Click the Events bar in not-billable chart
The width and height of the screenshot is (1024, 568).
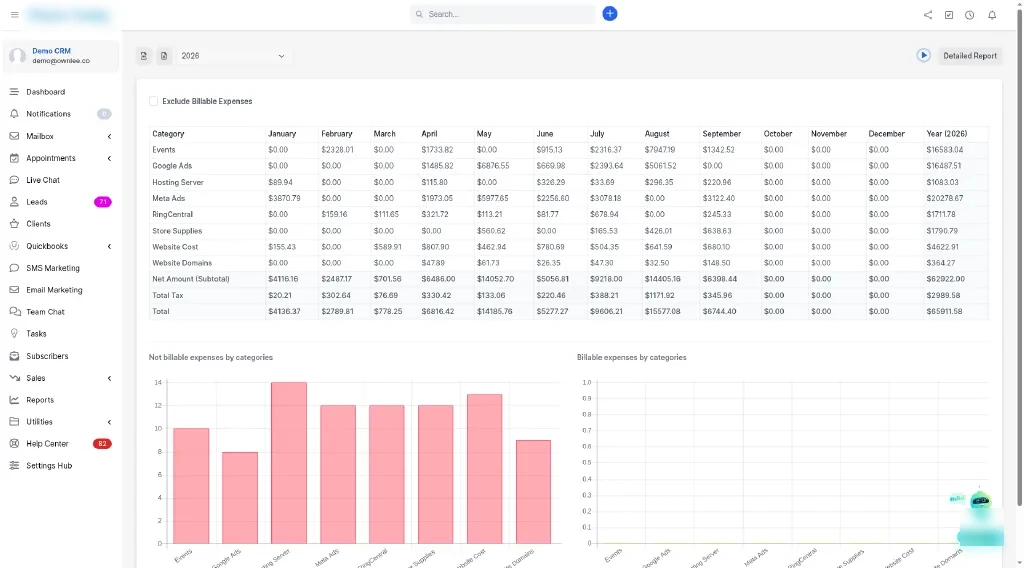pyautogui.click(x=191, y=486)
